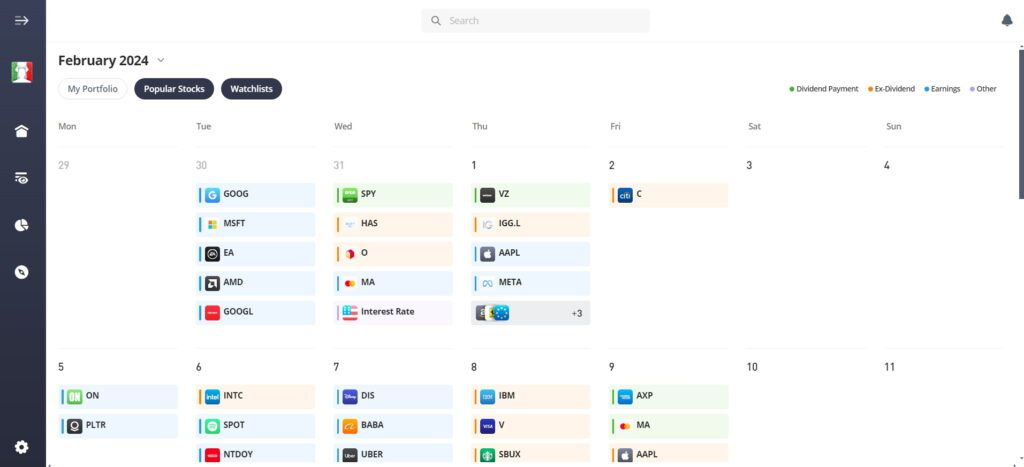Select the date 3 on Saturday
The width and height of the screenshot is (1024, 467).
click(x=749, y=166)
